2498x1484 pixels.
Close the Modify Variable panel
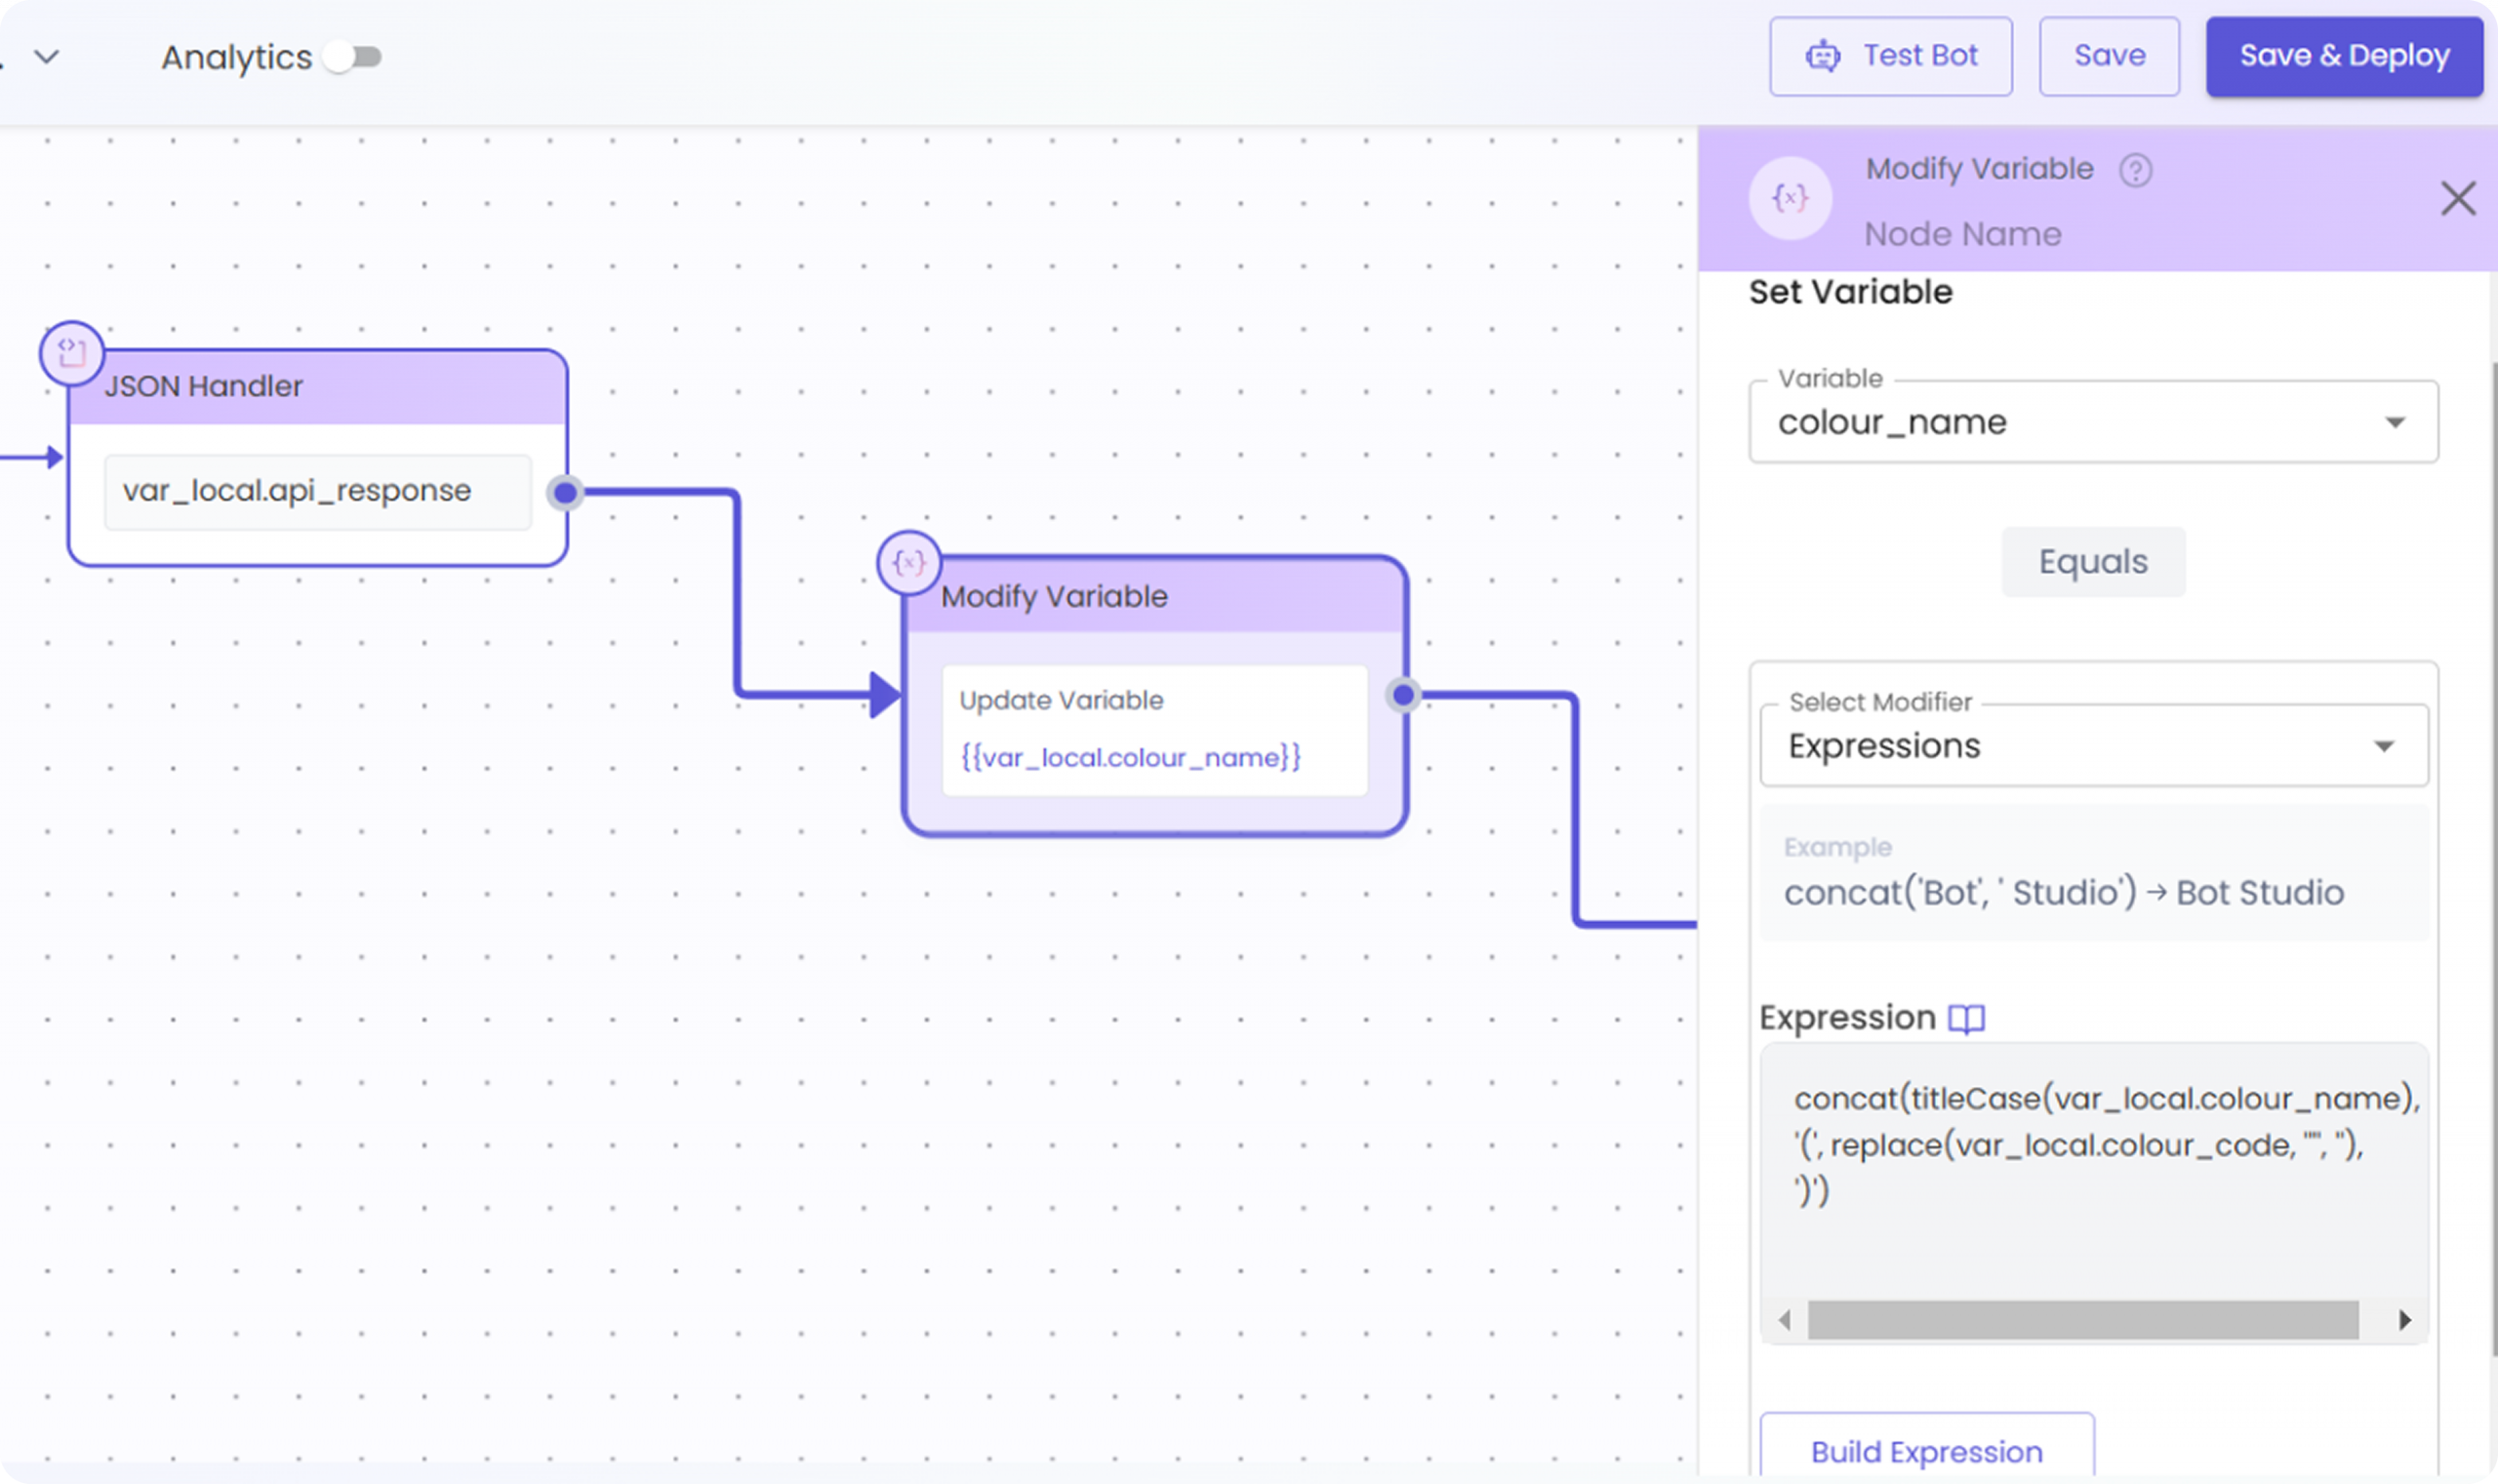click(x=2457, y=198)
